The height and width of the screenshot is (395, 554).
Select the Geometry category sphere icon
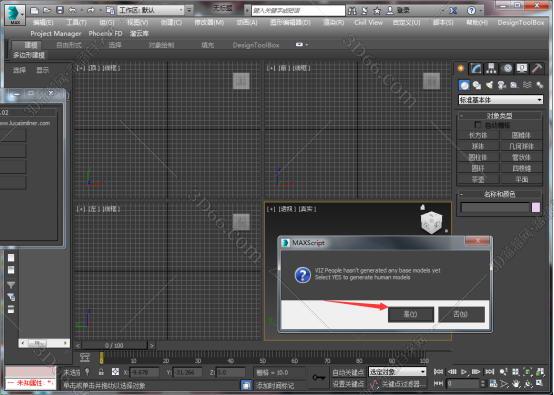(x=464, y=85)
